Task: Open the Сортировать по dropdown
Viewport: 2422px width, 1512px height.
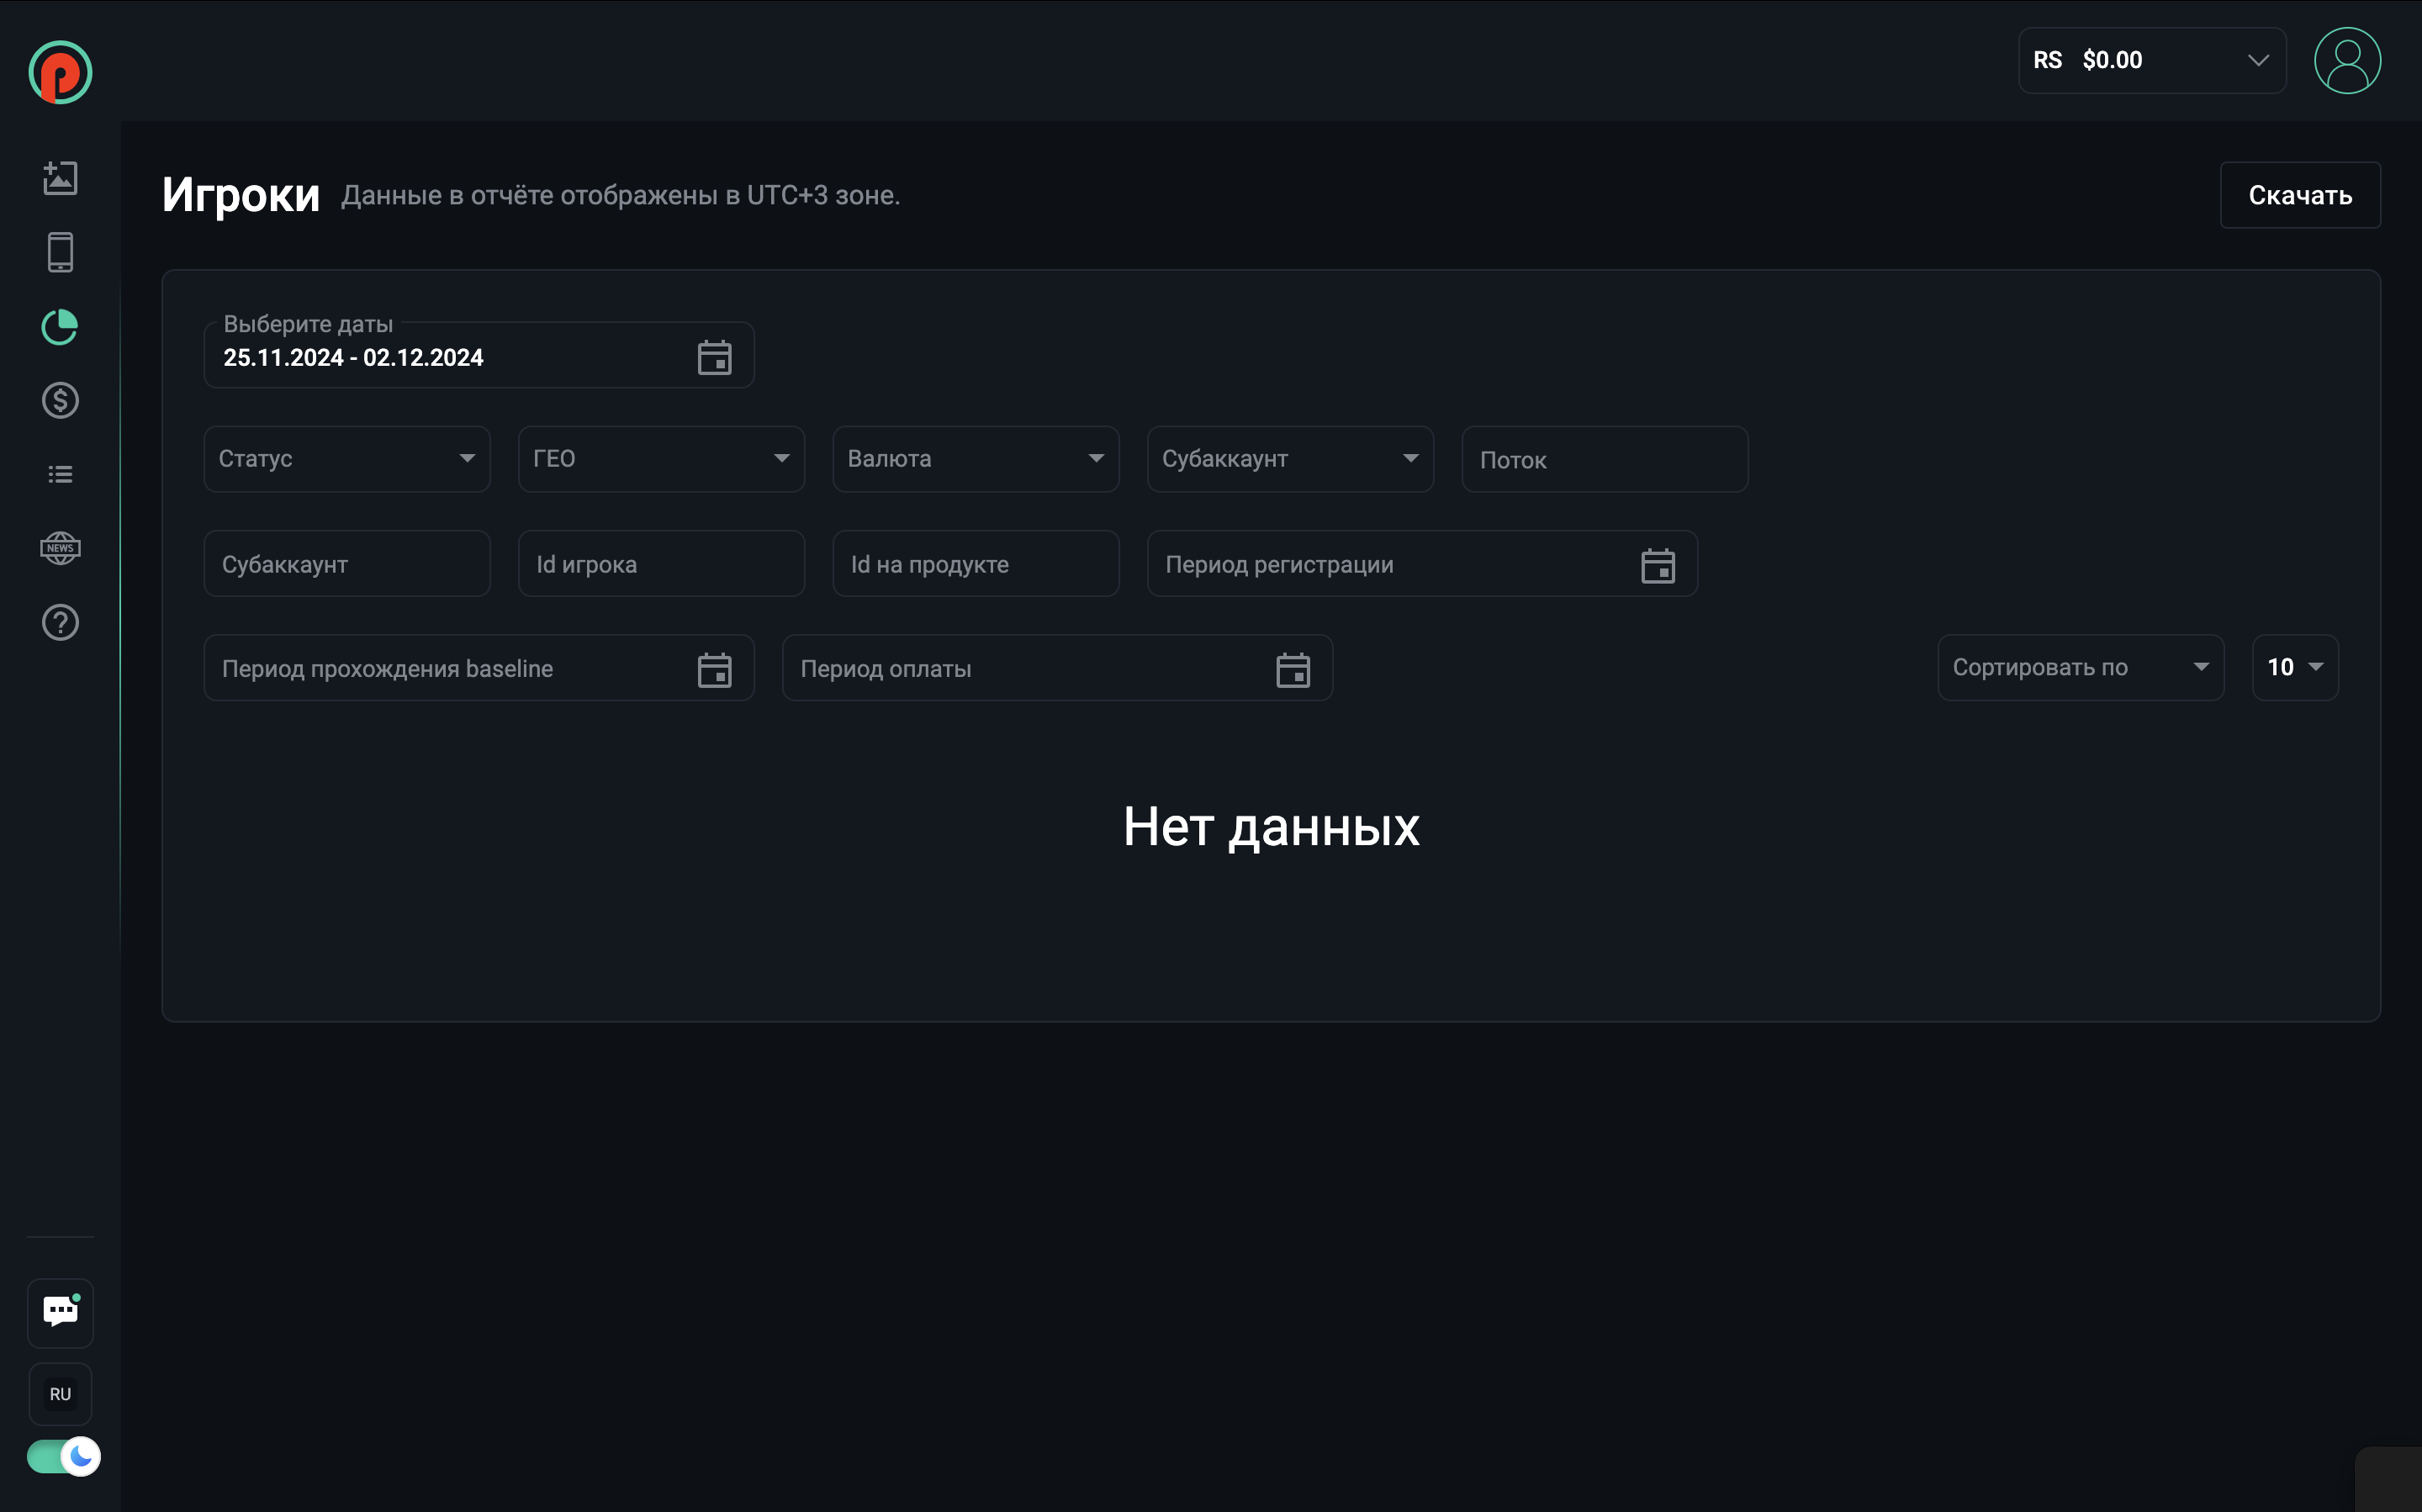Action: (x=2080, y=668)
